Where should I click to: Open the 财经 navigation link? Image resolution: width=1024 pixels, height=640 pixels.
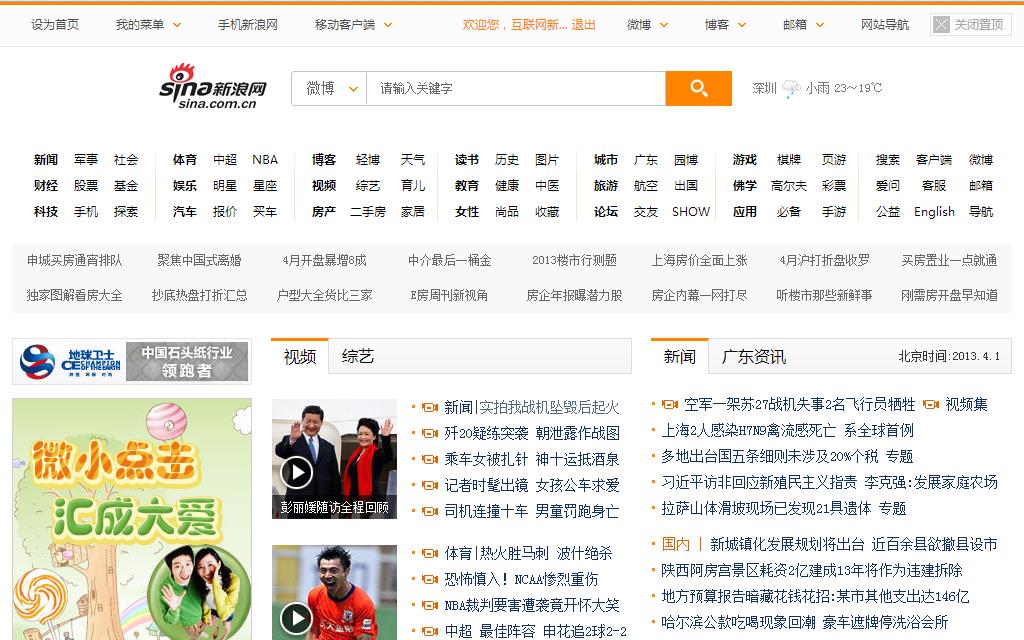click(x=46, y=185)
